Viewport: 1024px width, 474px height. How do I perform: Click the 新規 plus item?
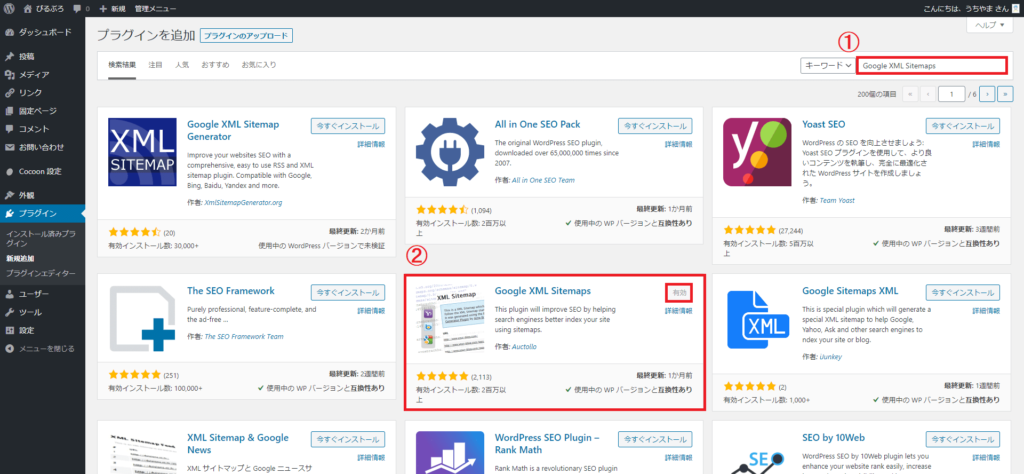[x=112, y=8]
